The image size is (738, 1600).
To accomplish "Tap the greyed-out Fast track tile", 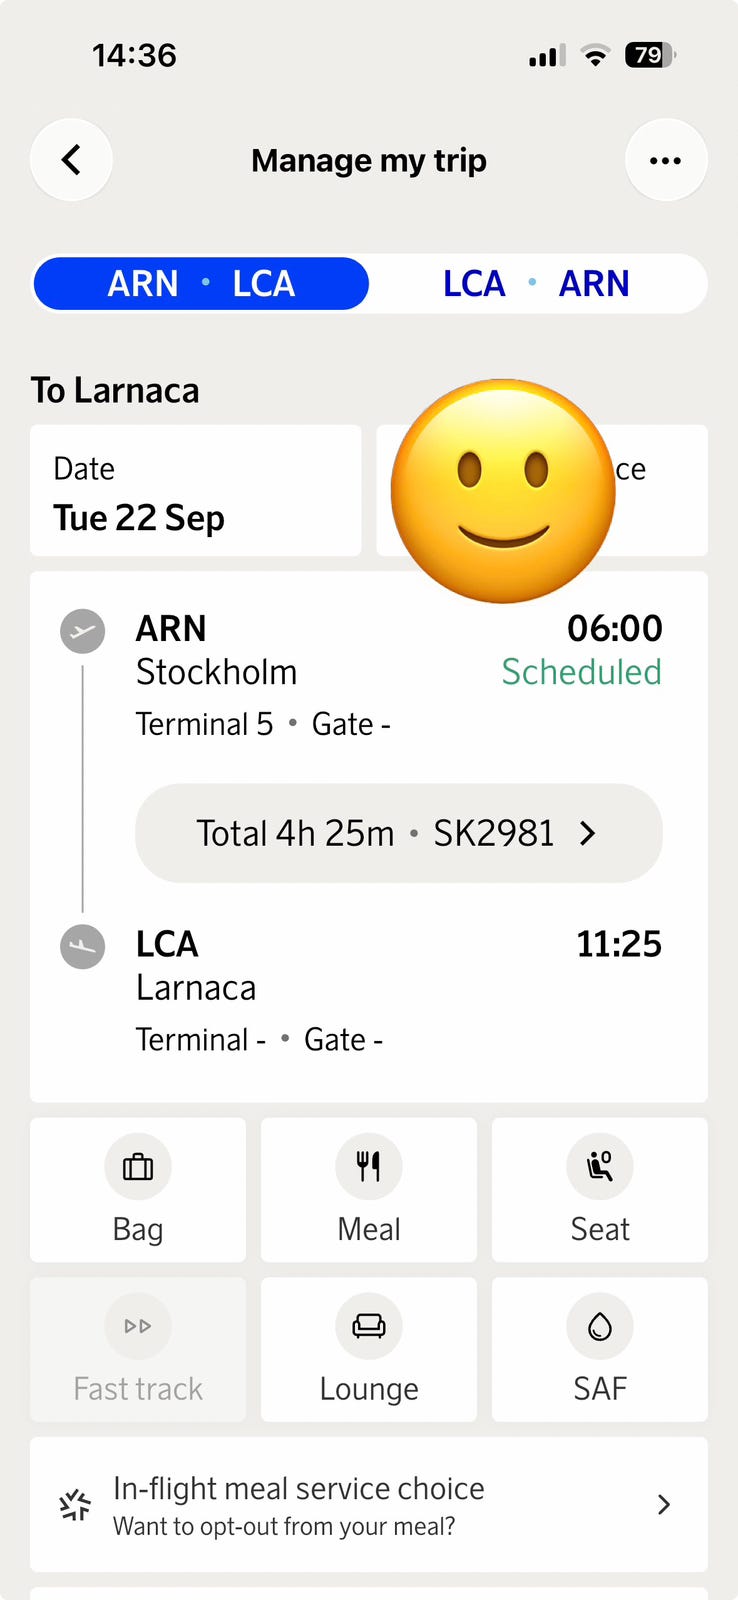I will click(138, 1349).
